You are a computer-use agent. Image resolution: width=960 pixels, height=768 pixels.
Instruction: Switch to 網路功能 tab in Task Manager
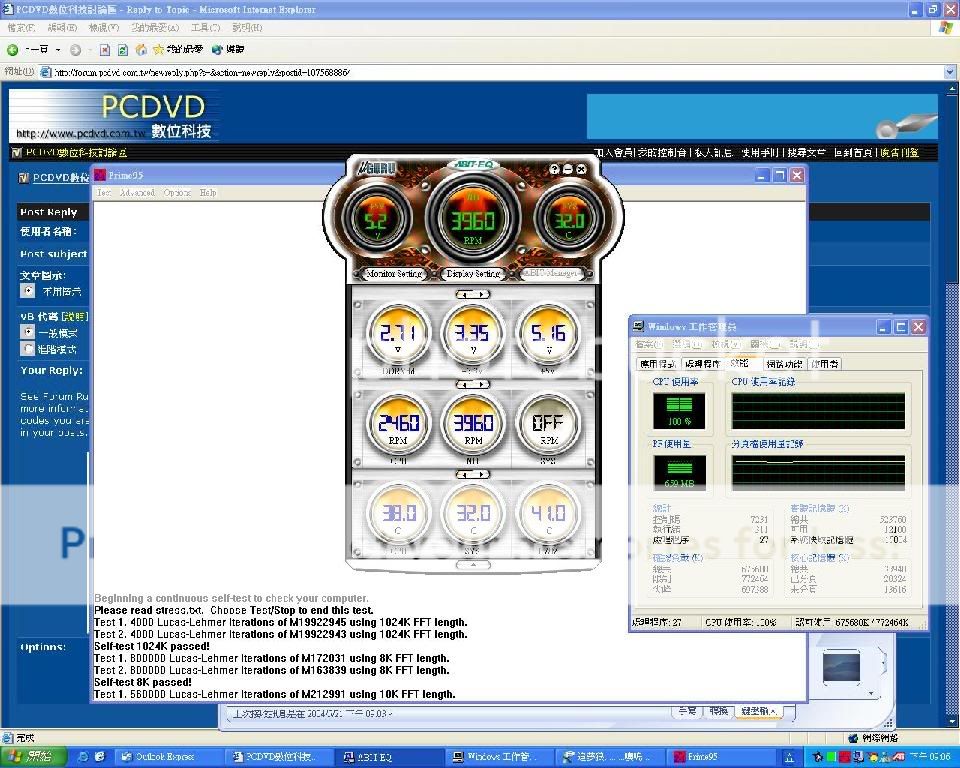[784, 364]
